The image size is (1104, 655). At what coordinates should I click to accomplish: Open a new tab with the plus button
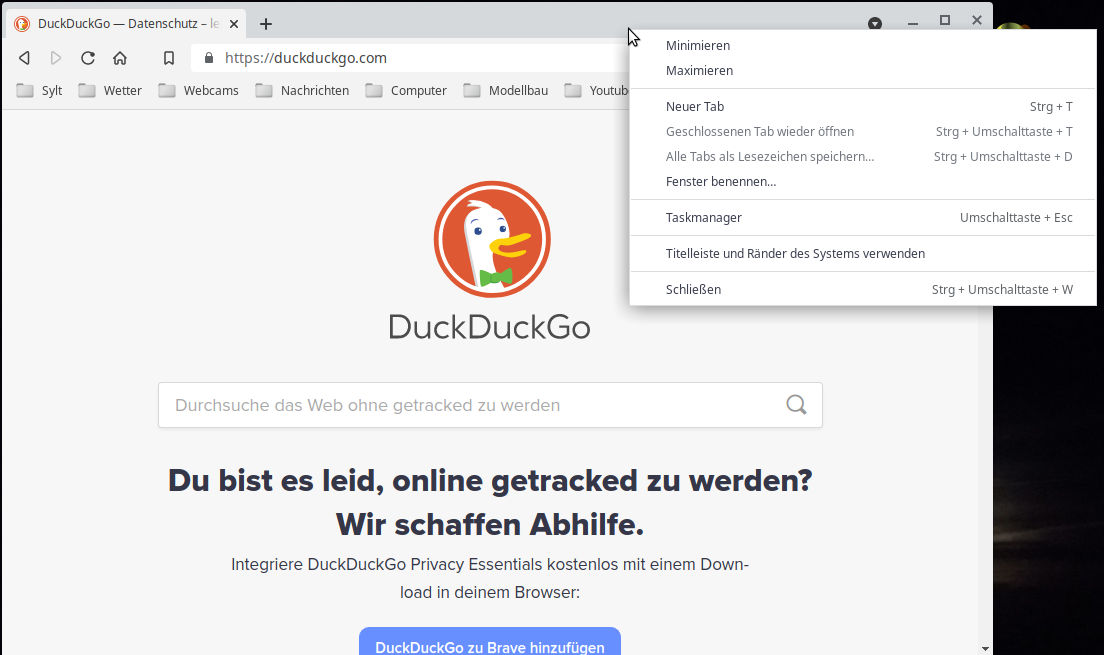tap(265, 24)
